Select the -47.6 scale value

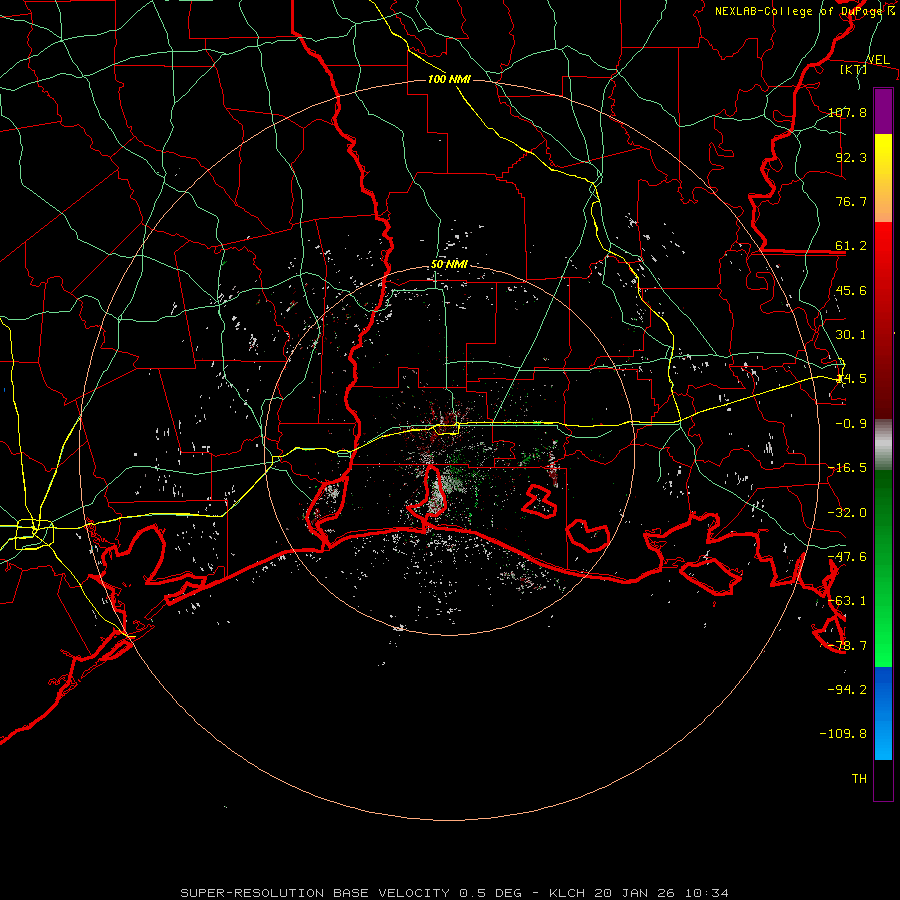[847, 557]
